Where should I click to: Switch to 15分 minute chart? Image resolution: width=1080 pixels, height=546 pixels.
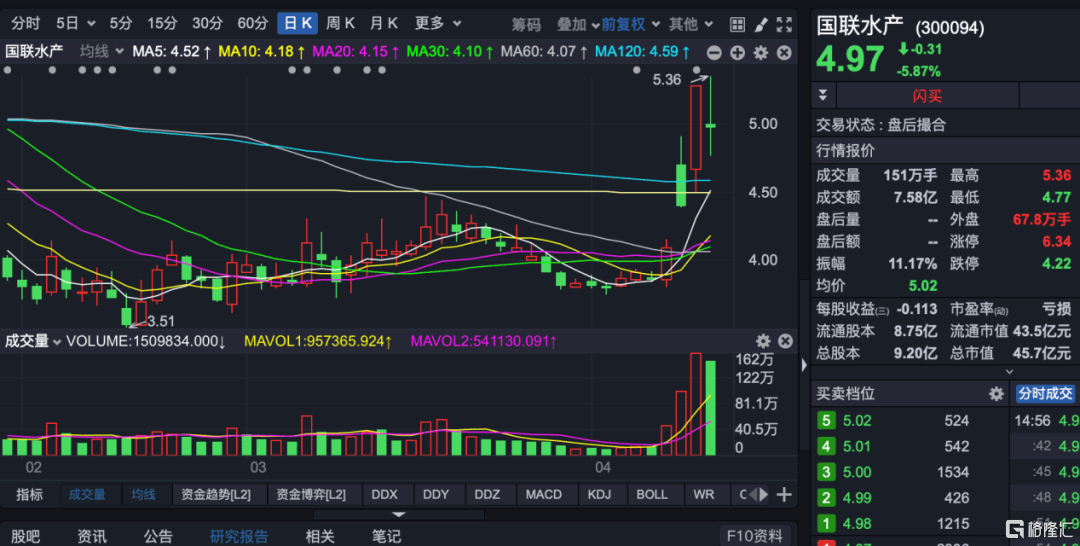(162, 23)
